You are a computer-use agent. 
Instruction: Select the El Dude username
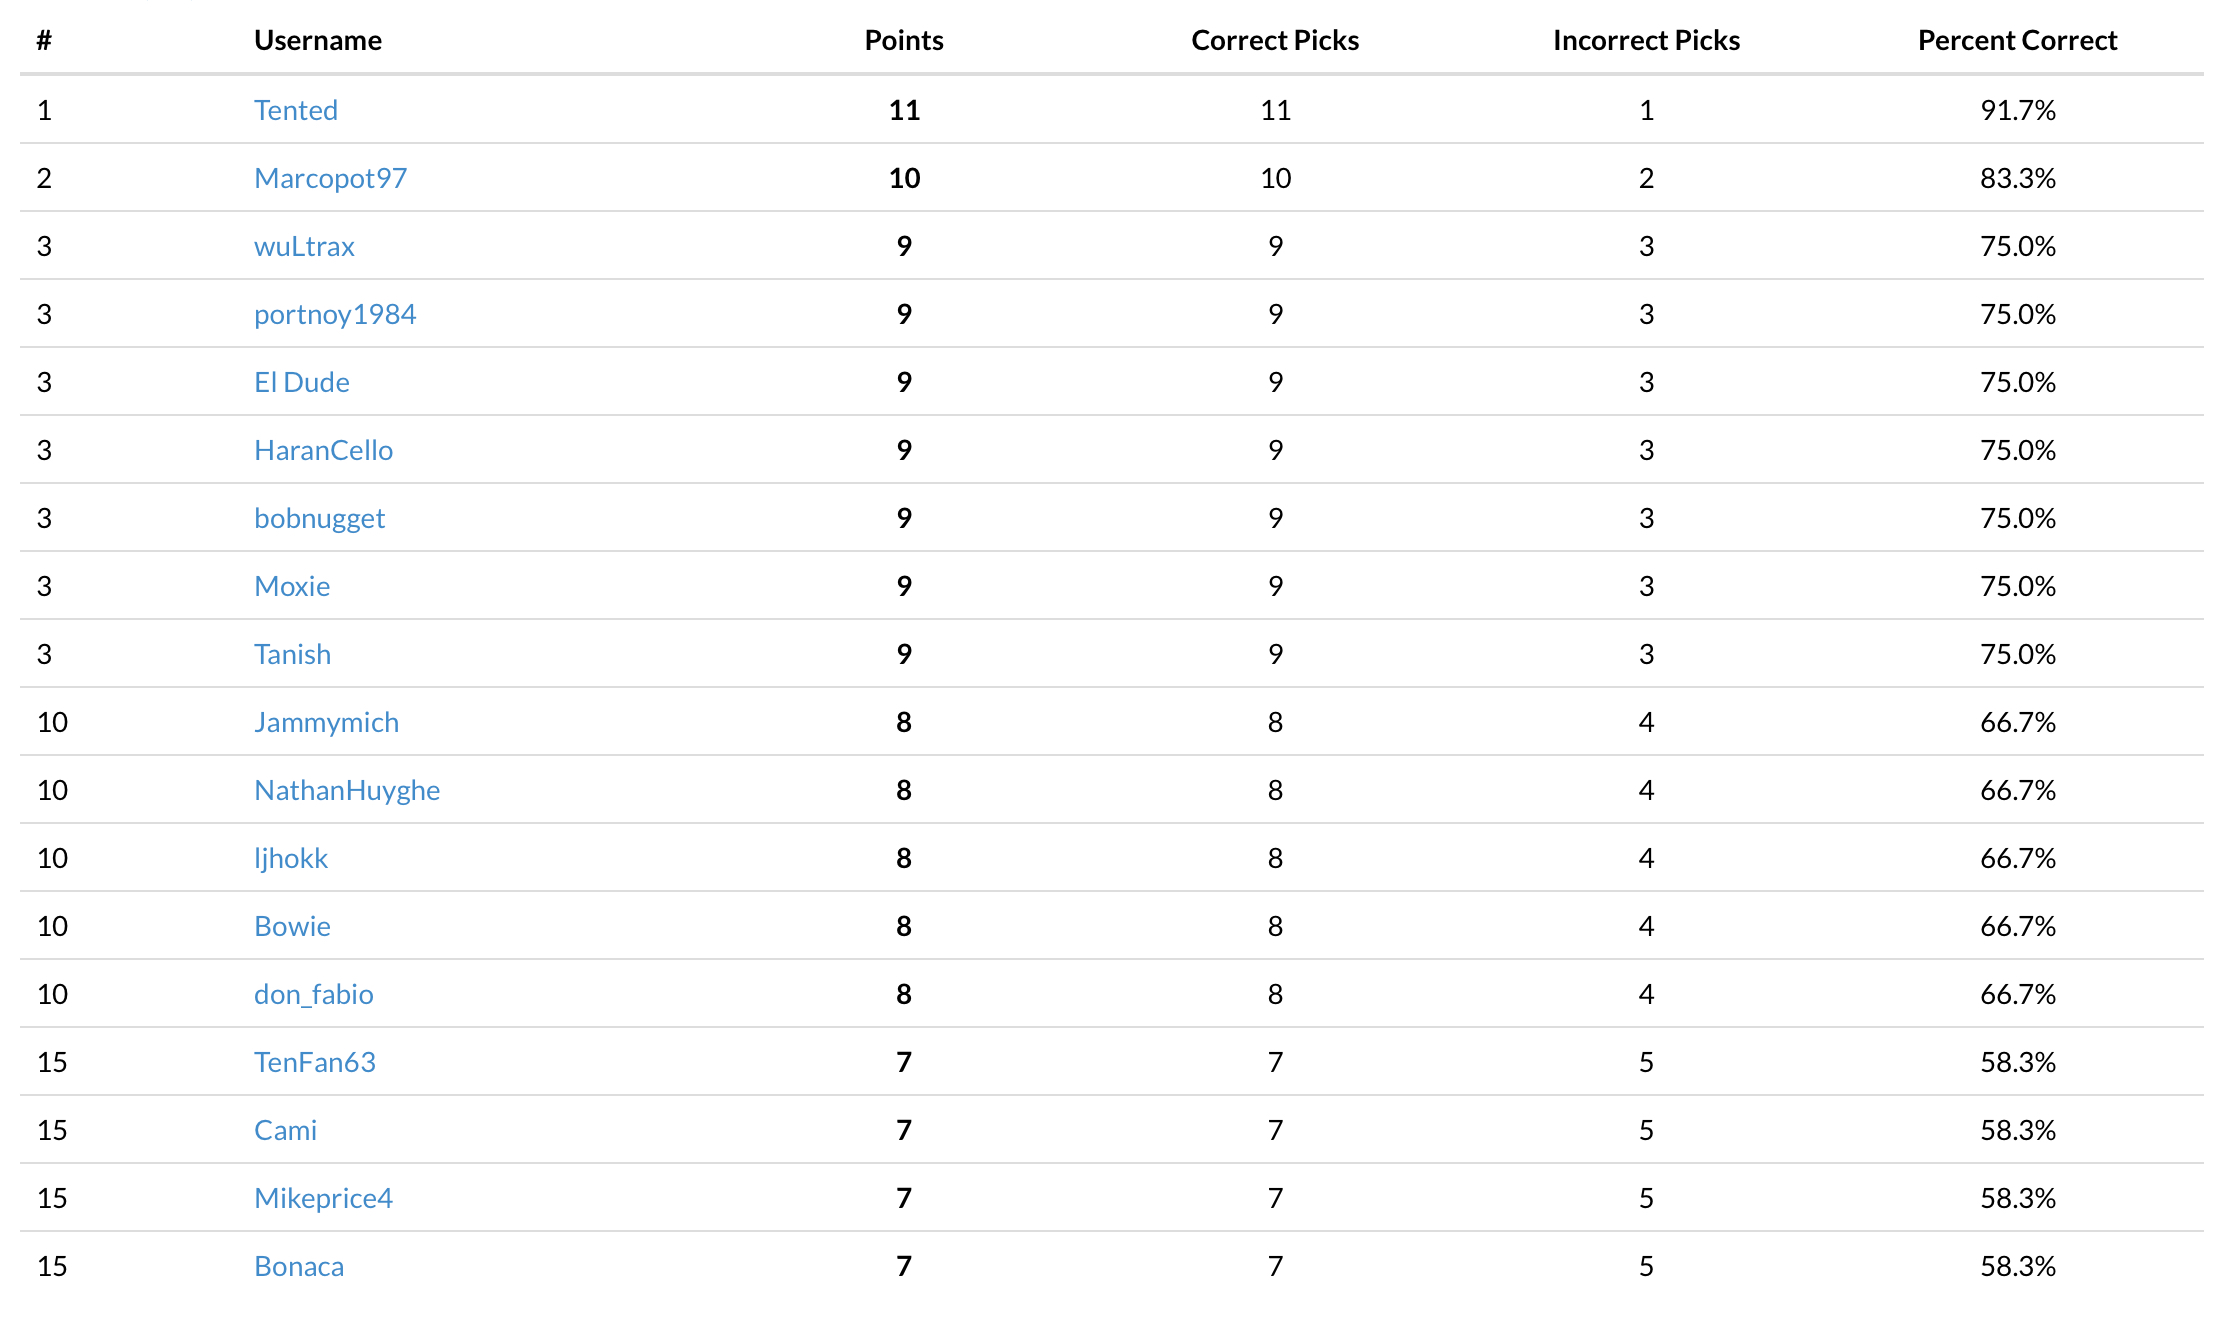pyautogui.click(x=302, y=382)
